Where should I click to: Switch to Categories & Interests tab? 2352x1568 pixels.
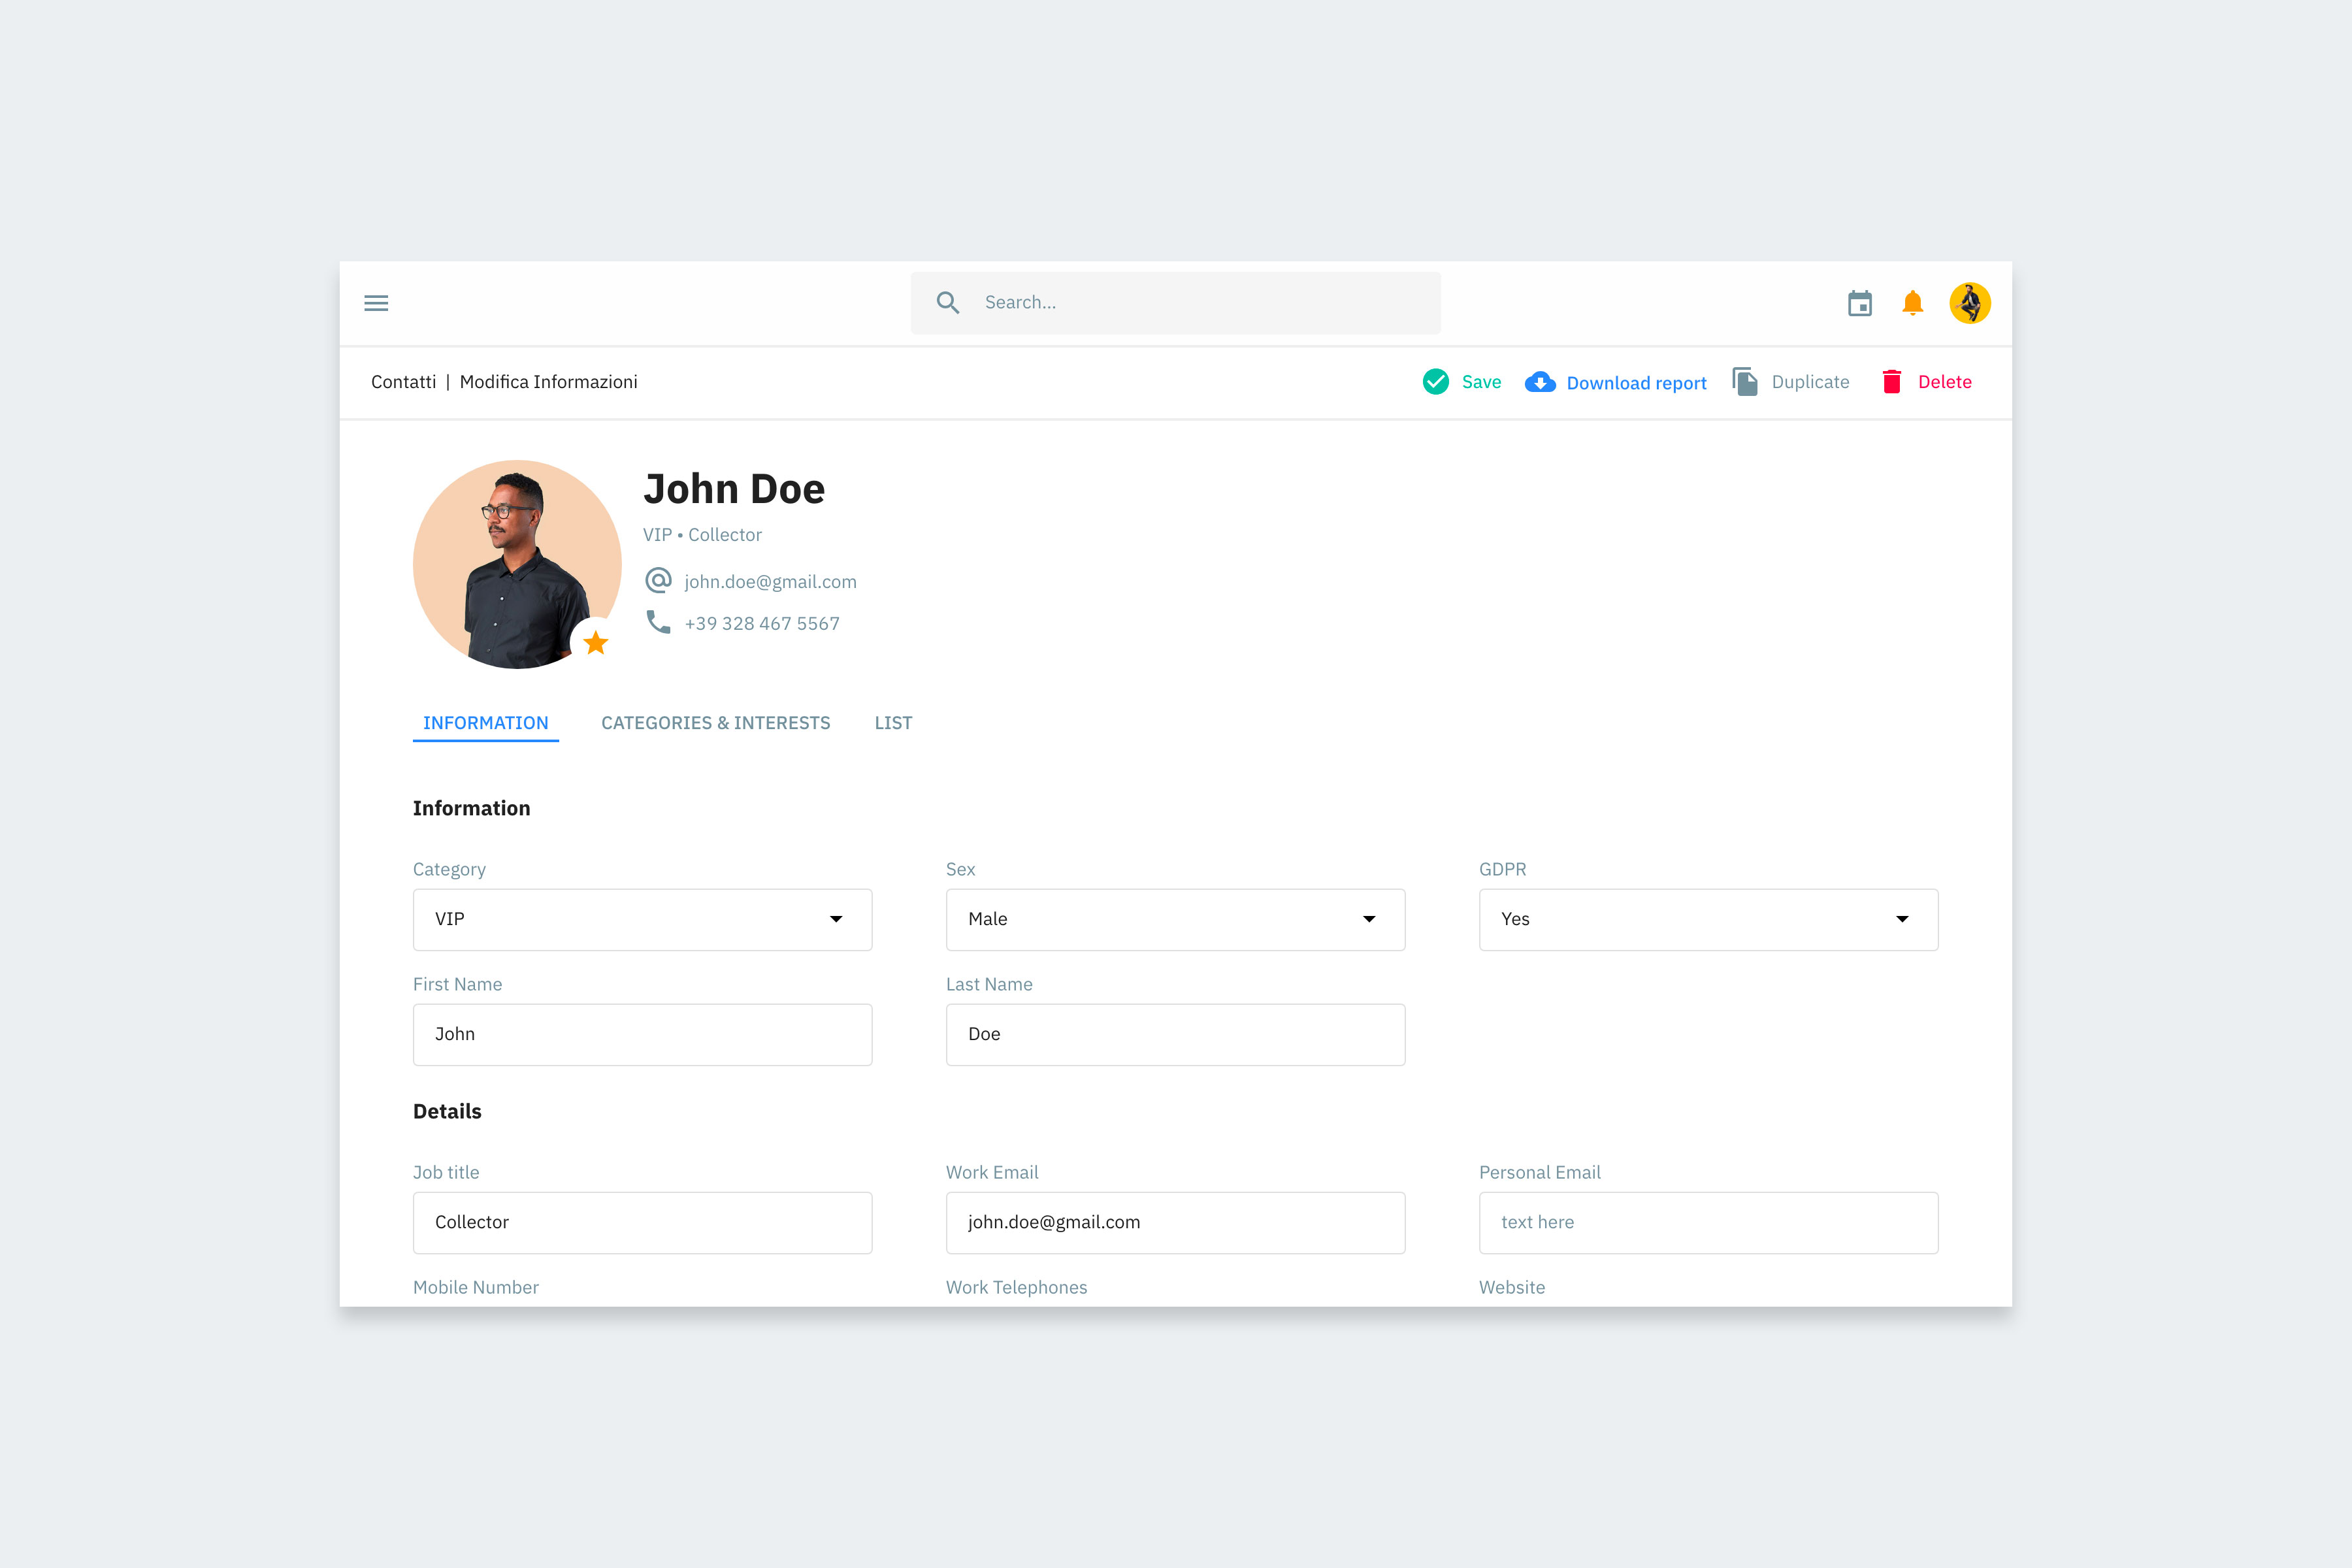[x=715, y=723]
